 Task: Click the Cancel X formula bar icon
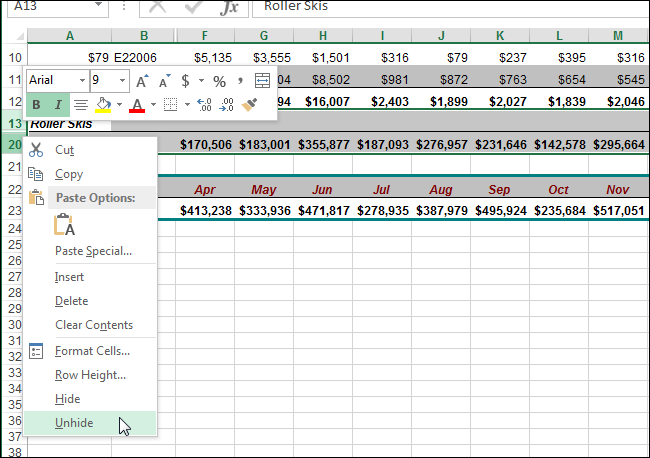pyautogui.click(x=157, y=7)
